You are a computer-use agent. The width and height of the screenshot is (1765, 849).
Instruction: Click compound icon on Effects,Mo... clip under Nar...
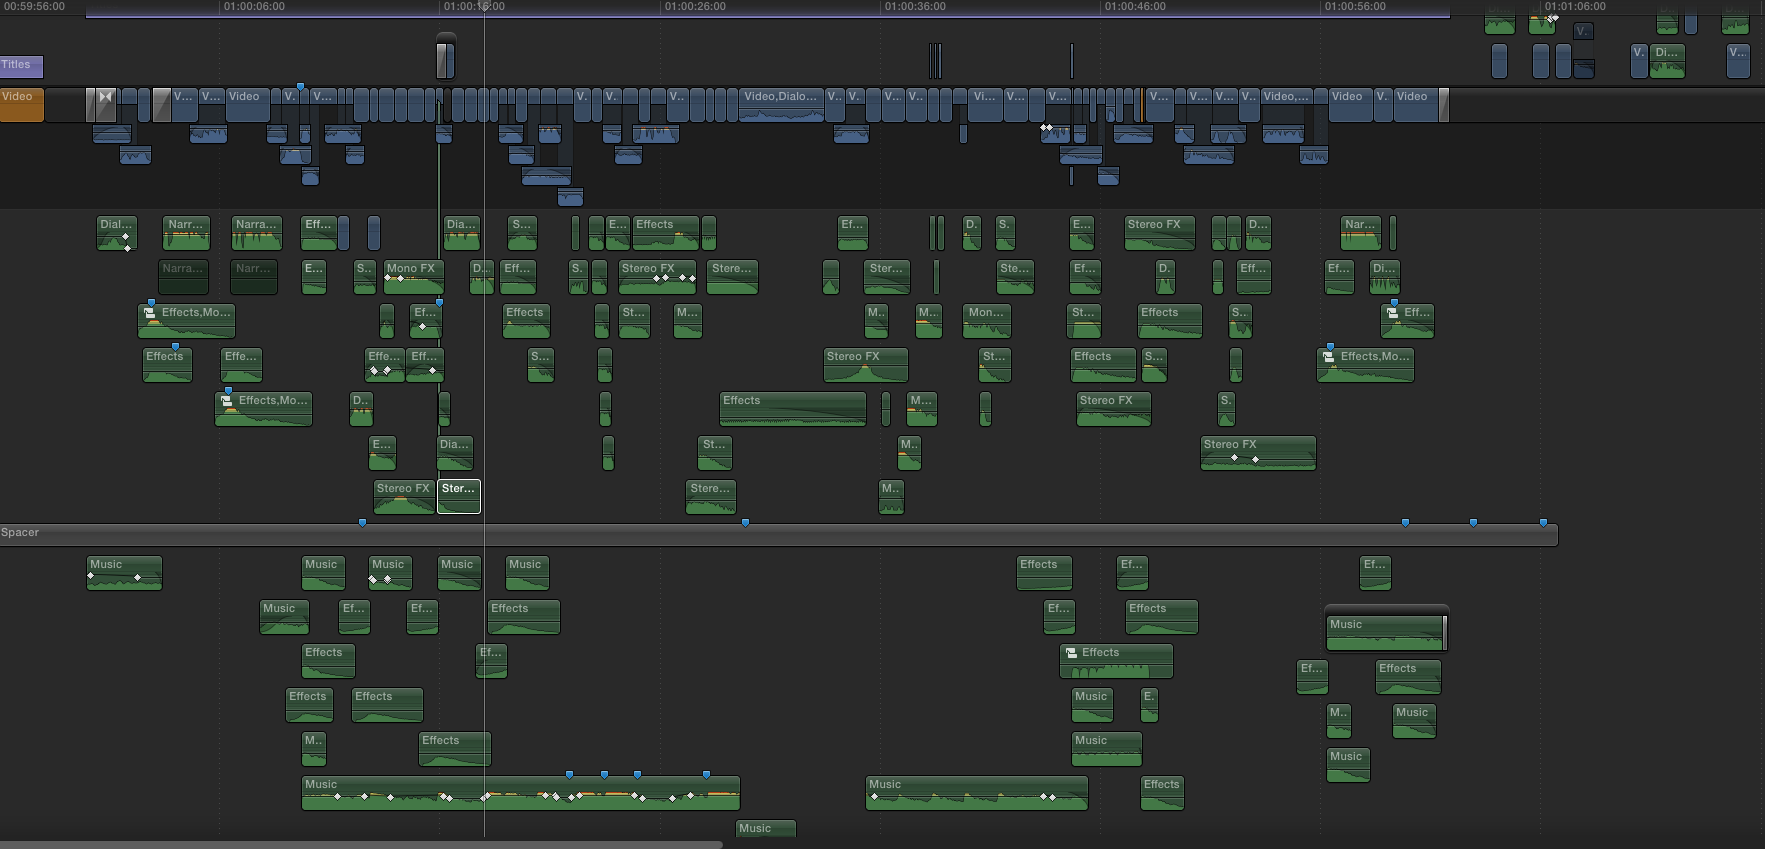1329,357
